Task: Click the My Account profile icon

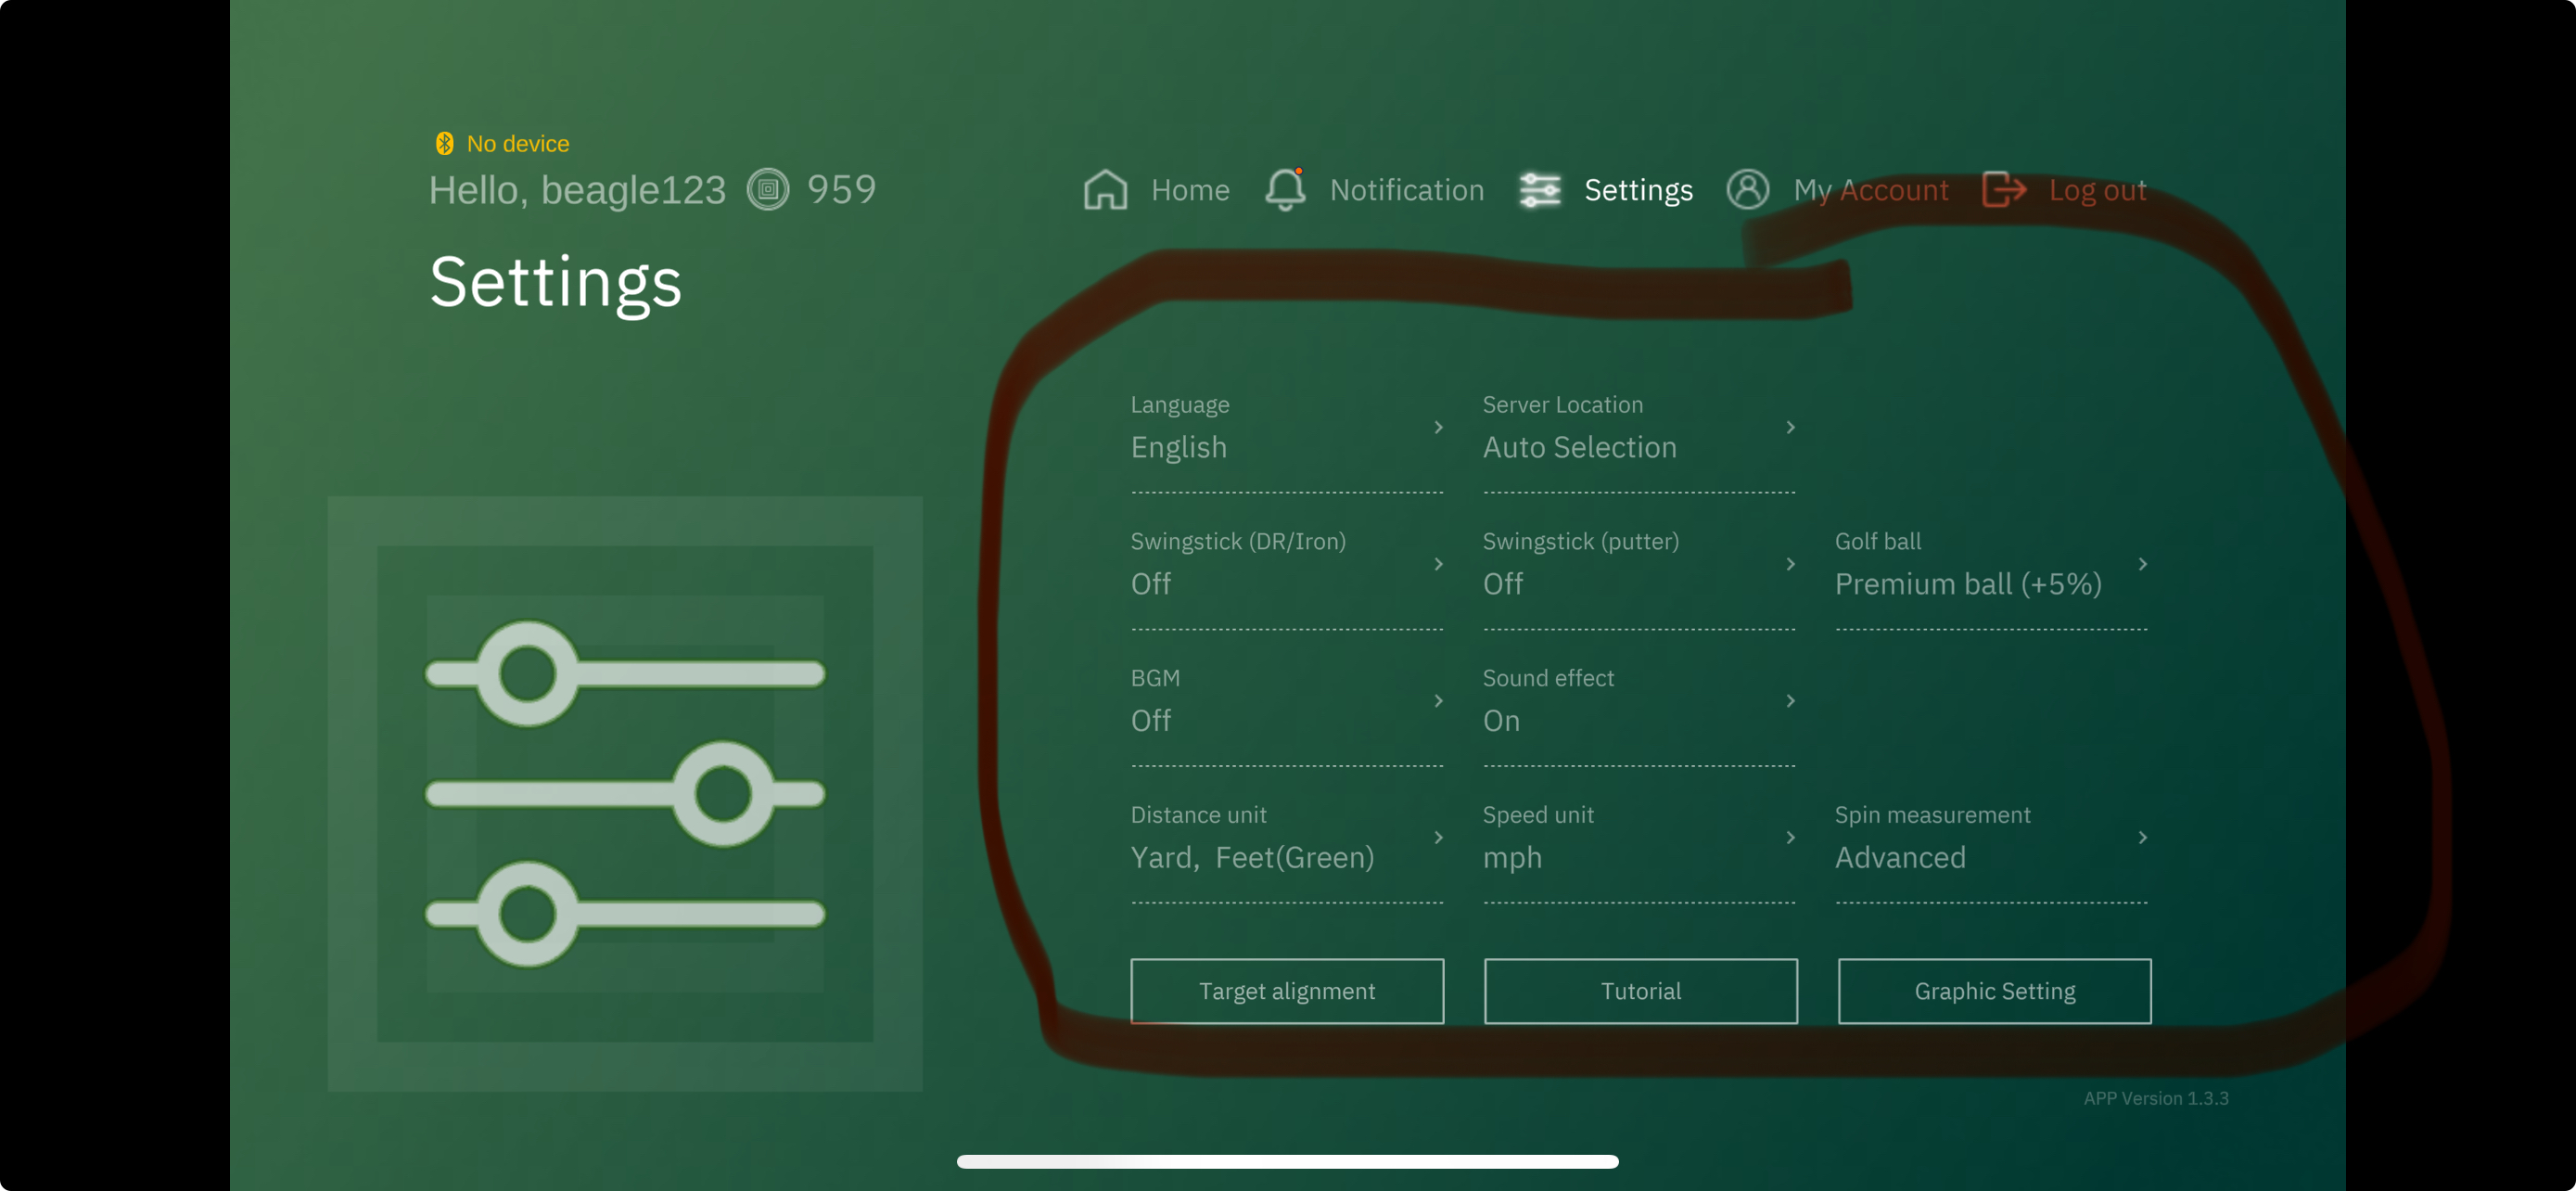Action: (1747, 189)
